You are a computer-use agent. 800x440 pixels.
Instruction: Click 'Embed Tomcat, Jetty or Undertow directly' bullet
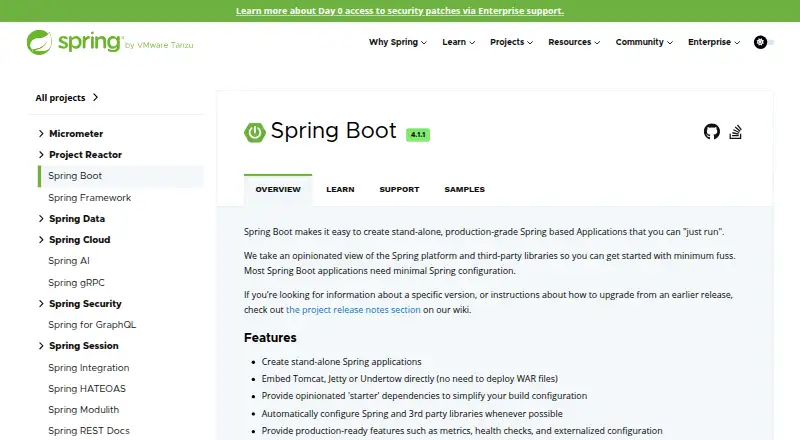click(x=410, y=379)
